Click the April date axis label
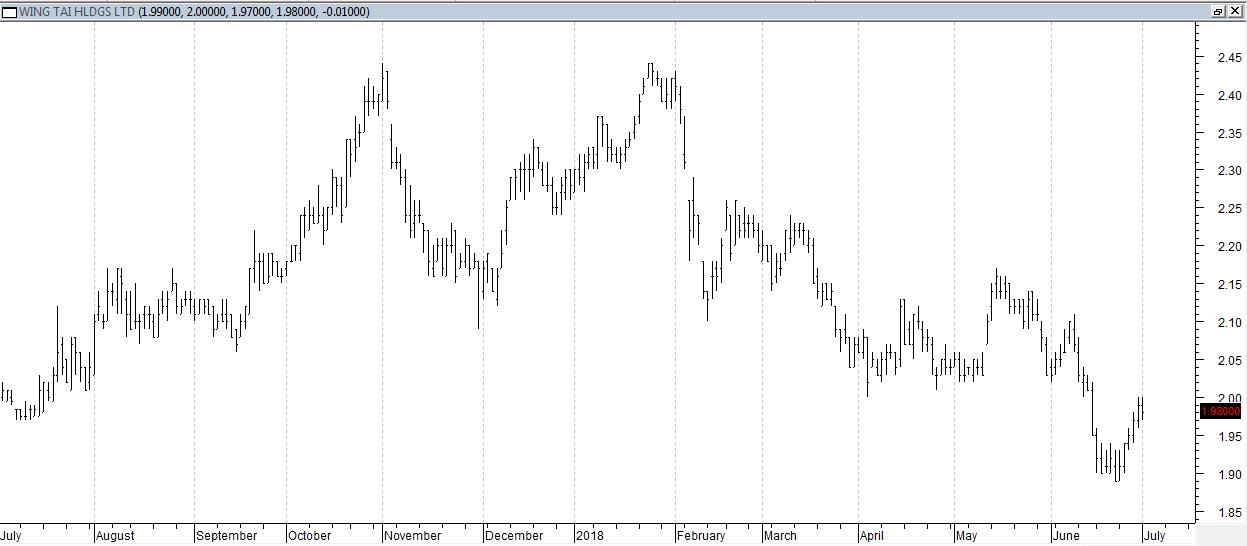Screen dimensions: 1247x546 872,536
